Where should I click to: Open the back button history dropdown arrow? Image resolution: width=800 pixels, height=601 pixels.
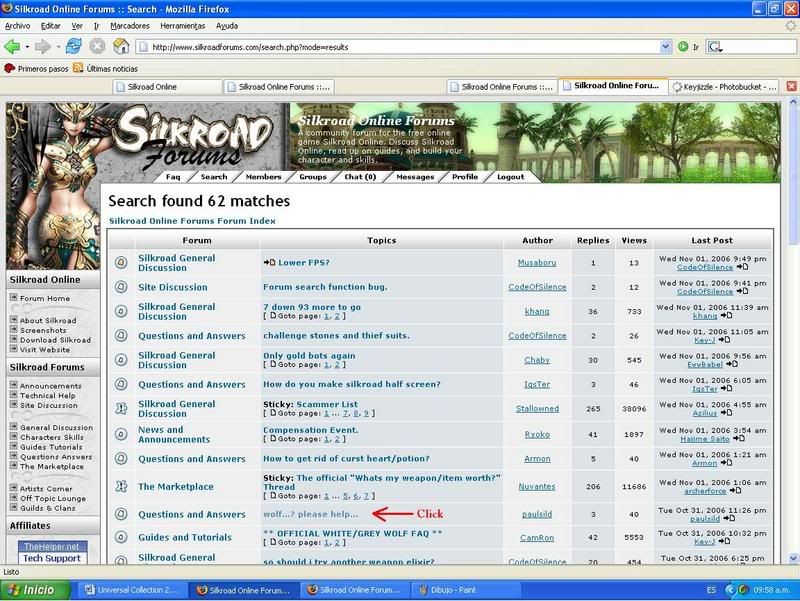(27, 47)
